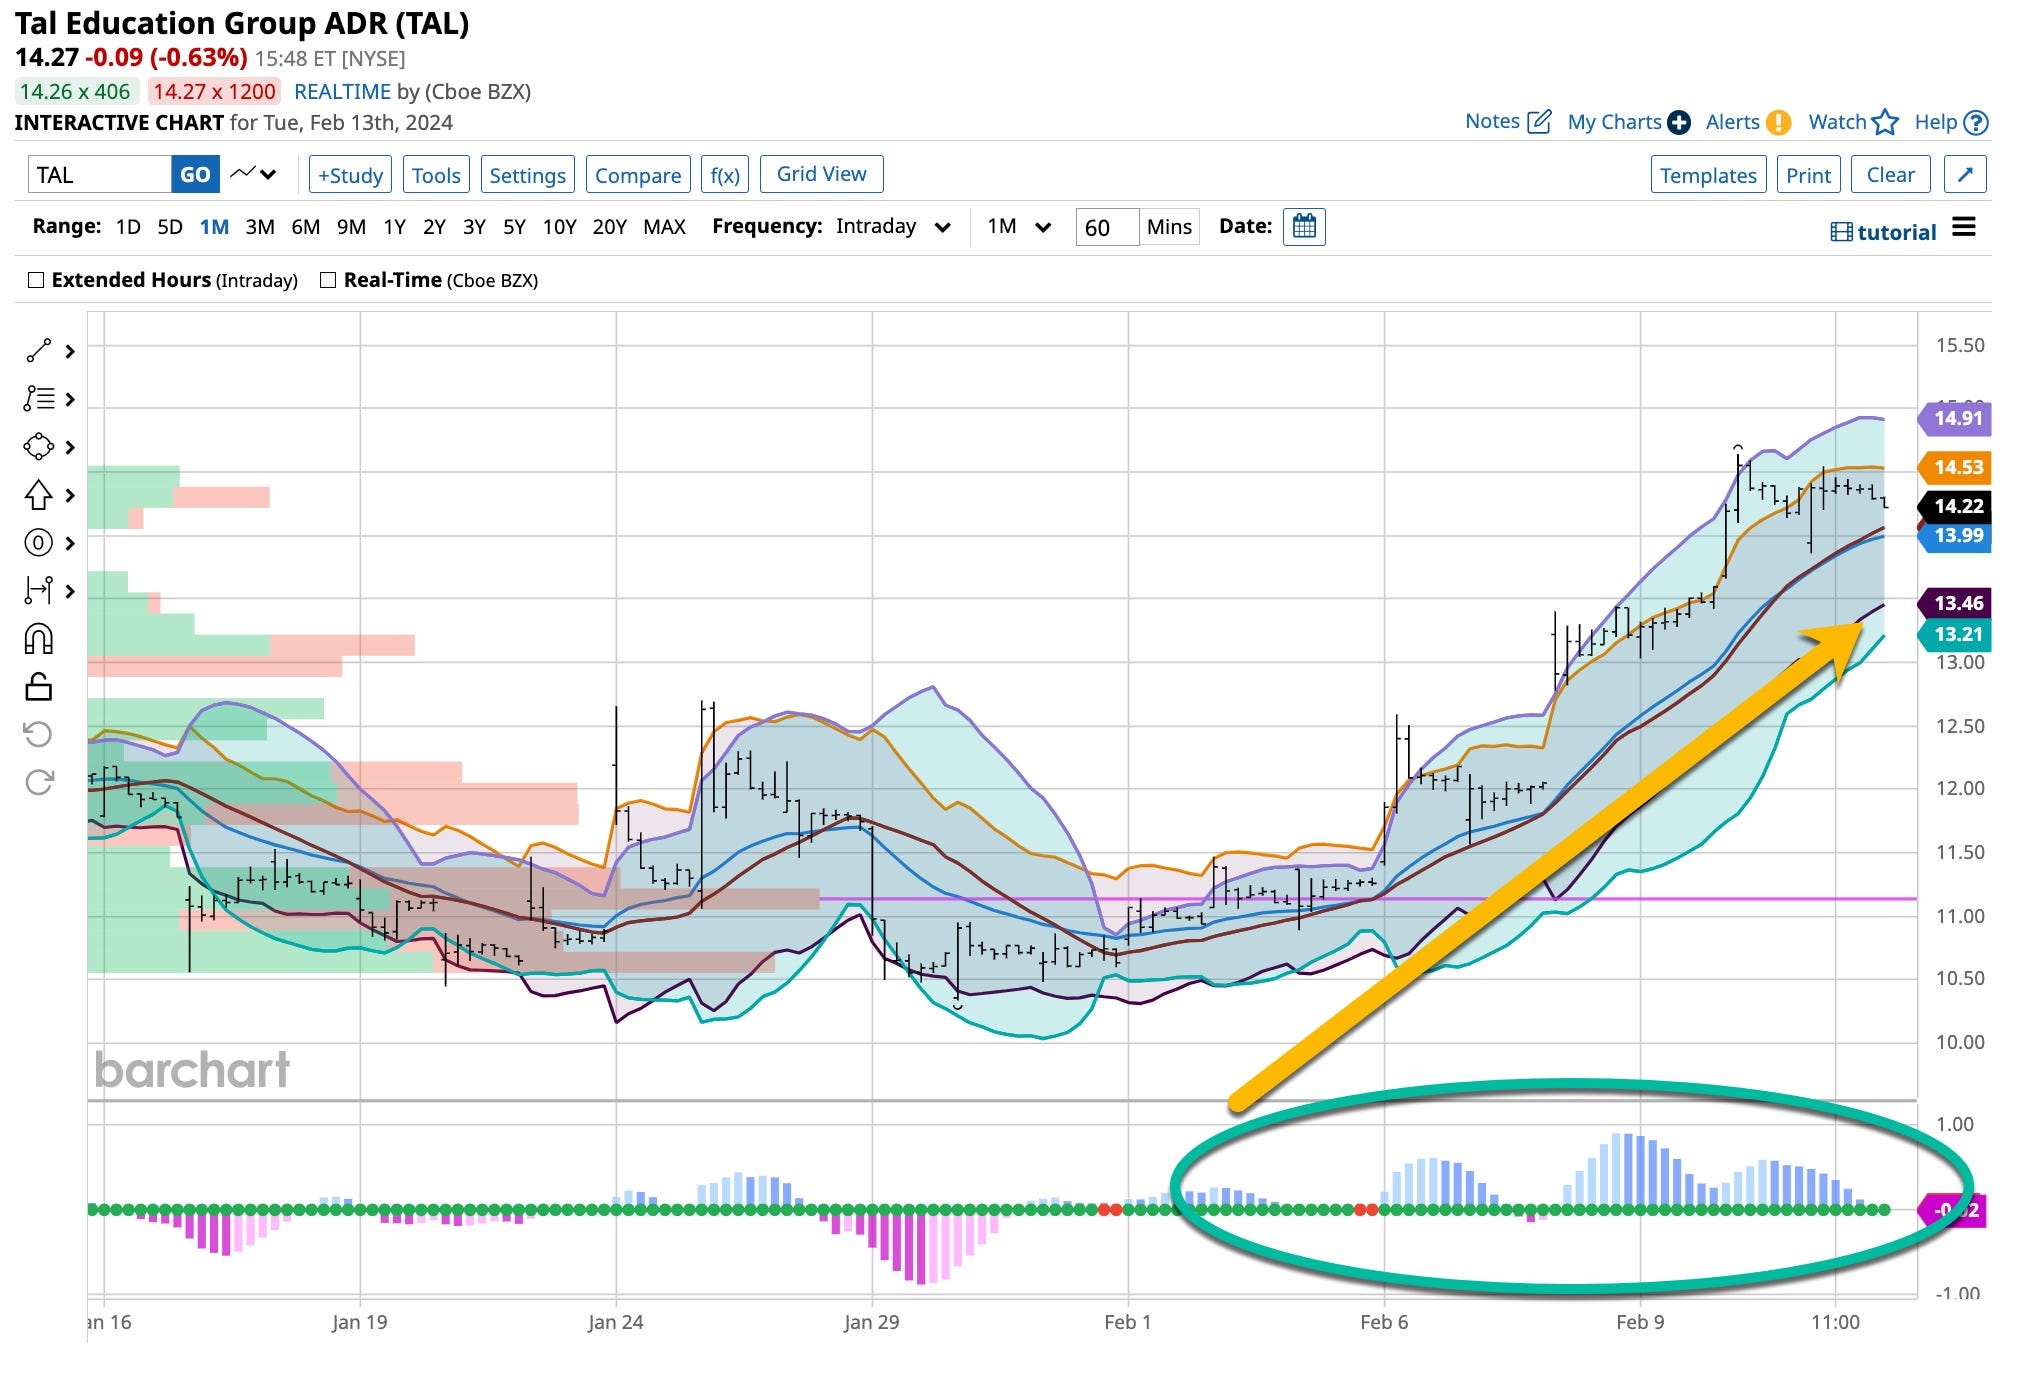
Task: Click the 60 minutes input field
Action: click(1107, 227)
